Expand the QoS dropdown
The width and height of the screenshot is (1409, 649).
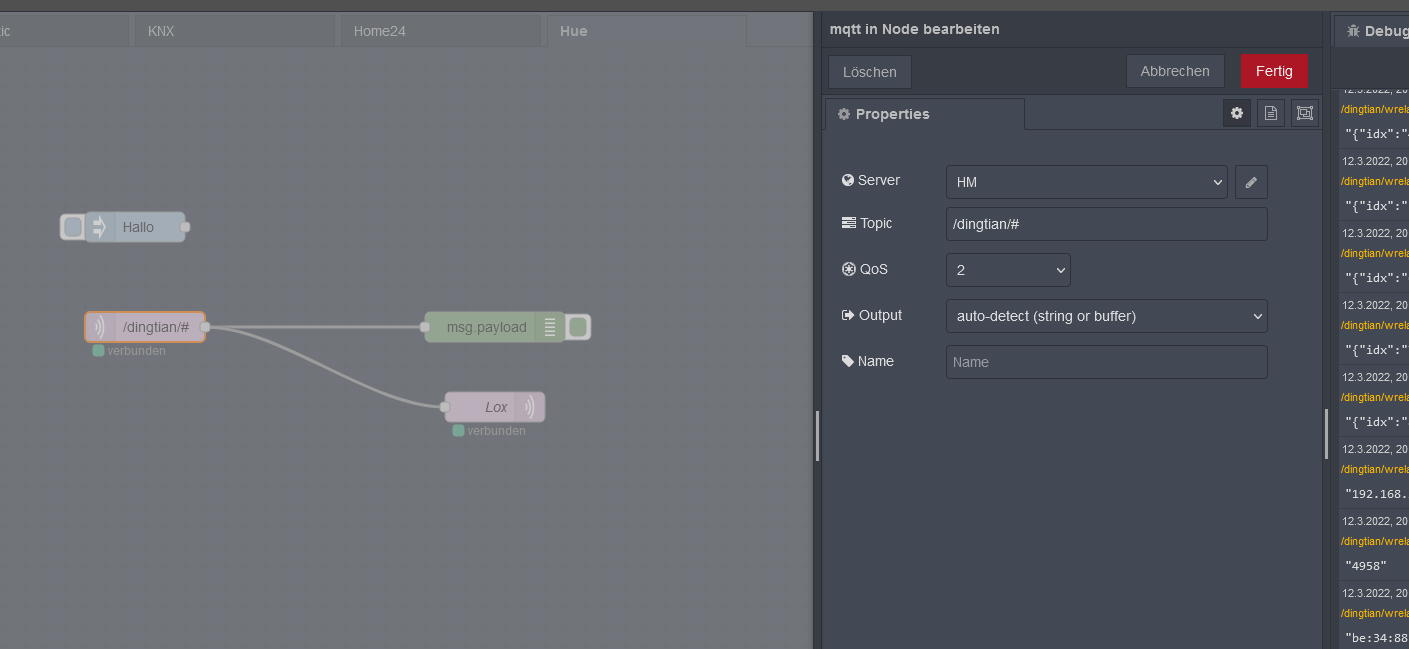pos(1007,270)
